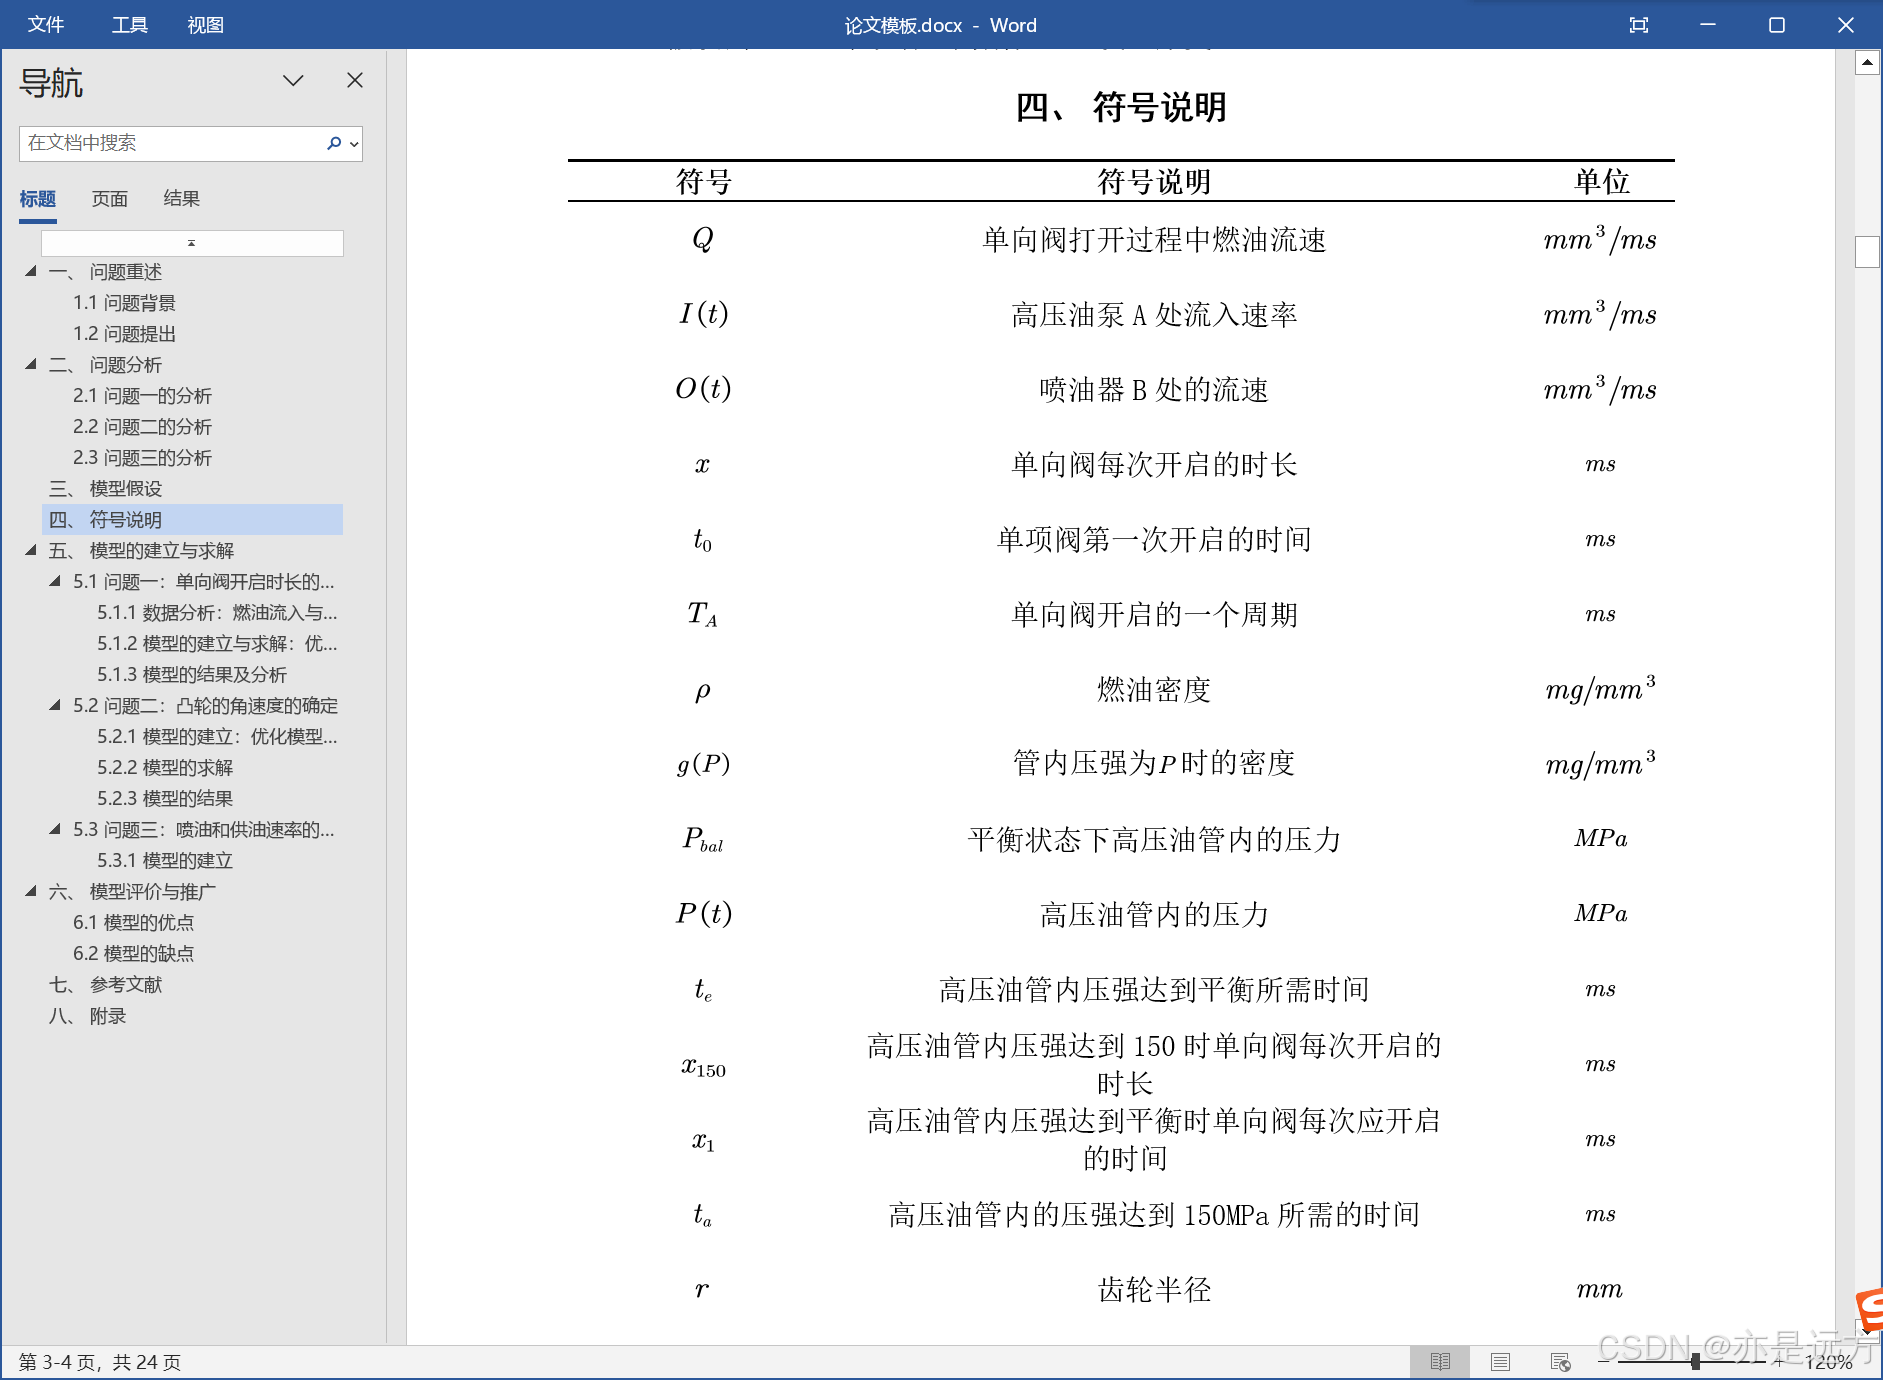Click the text 燃油密度
Image resolution: width=1883 pixels, height=1380 pixels.
click(1154, 689)
